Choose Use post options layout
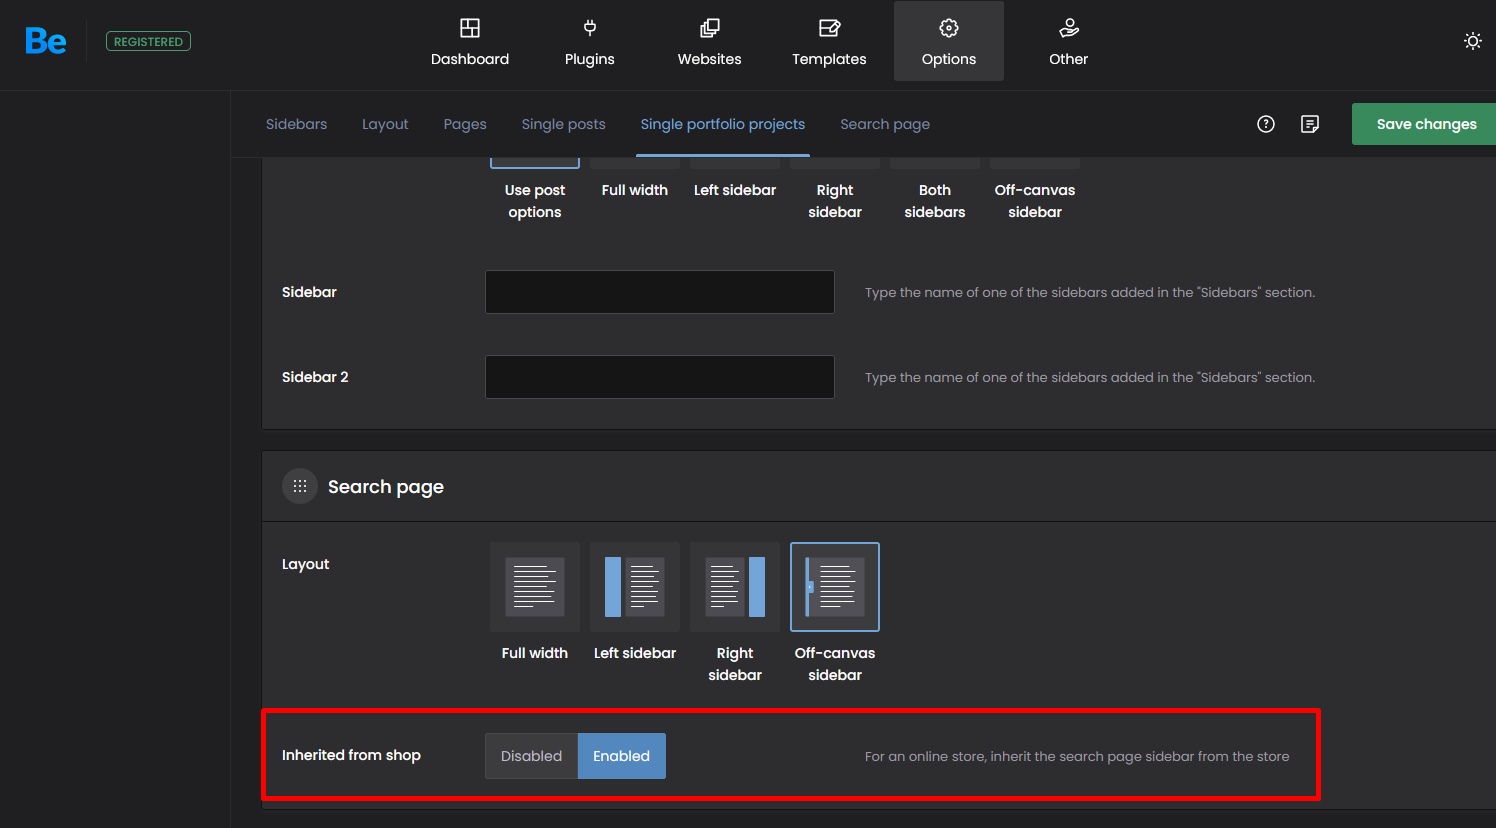Image resolution: width=1496 pixels, height=828 pixels. click(535, 190)
